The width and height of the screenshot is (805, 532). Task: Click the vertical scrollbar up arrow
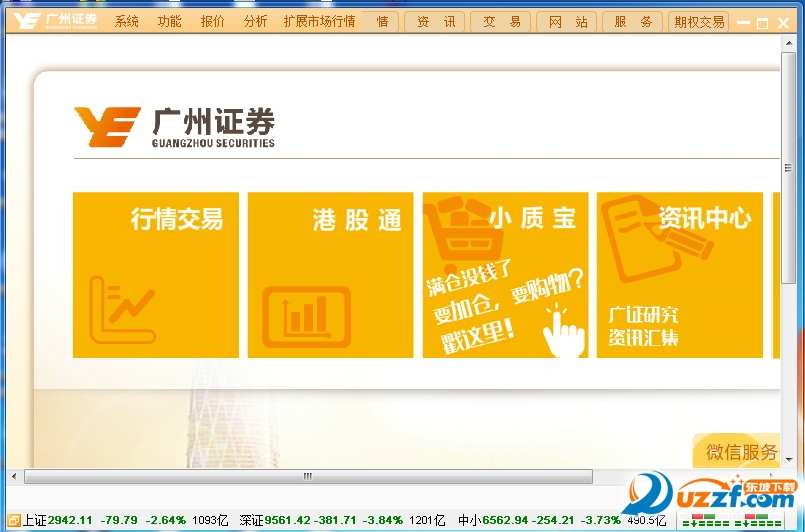pos(789,43)
